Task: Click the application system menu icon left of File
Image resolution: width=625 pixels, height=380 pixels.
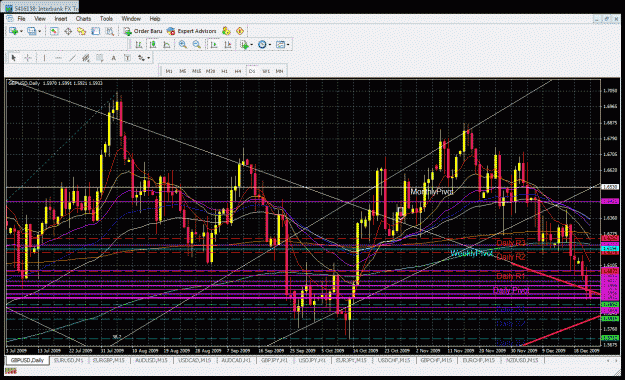Action: [x=10, y=19]
